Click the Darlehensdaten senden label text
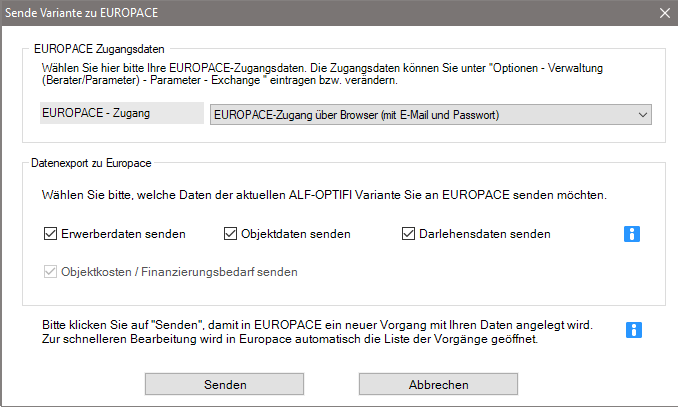Screen dimensions: 678x407 click(x=485, y=234)
